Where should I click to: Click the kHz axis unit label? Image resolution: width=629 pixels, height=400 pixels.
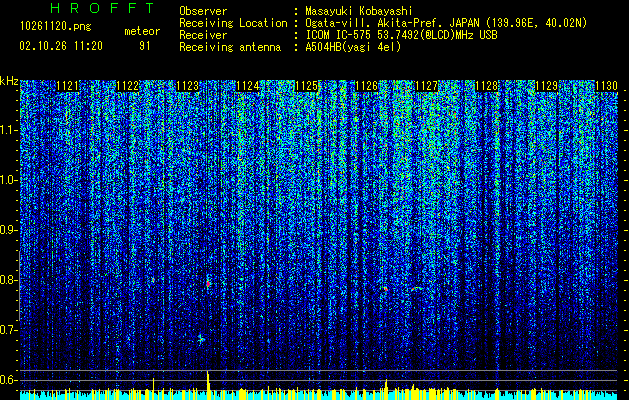click(x=9, y=81)
